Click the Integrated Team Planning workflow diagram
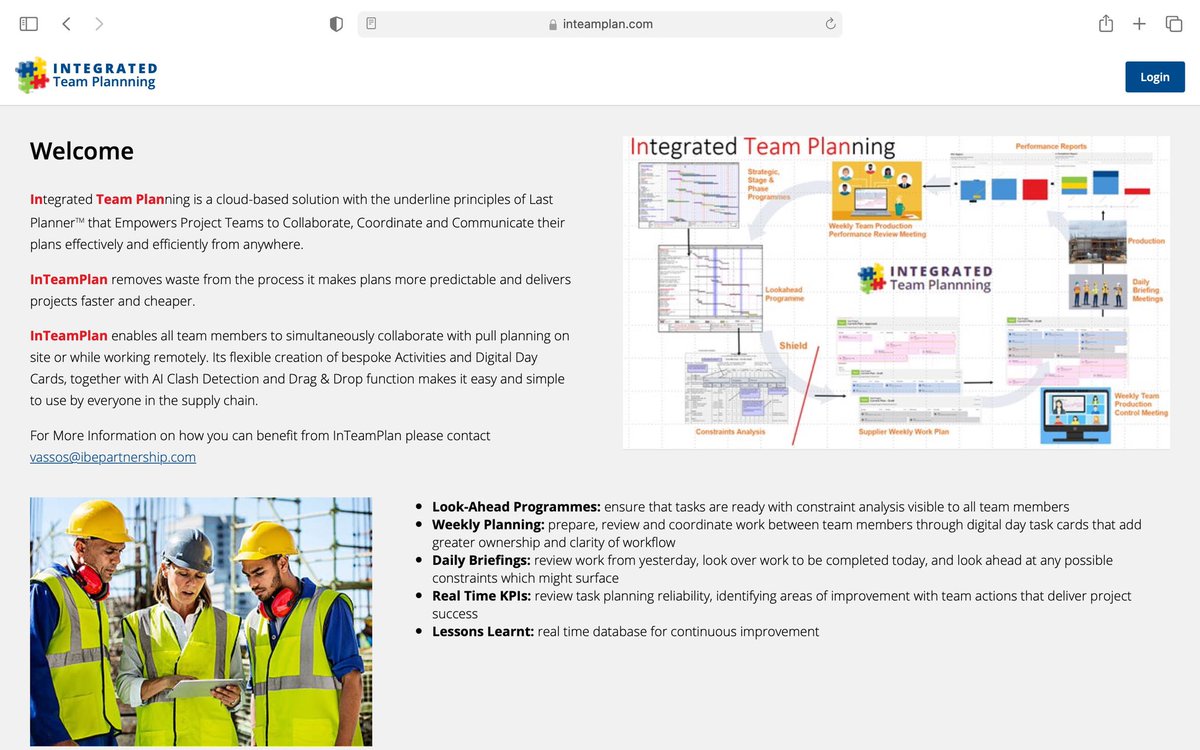This screenshot has width=1200, height=750. [x=896, y=292]
